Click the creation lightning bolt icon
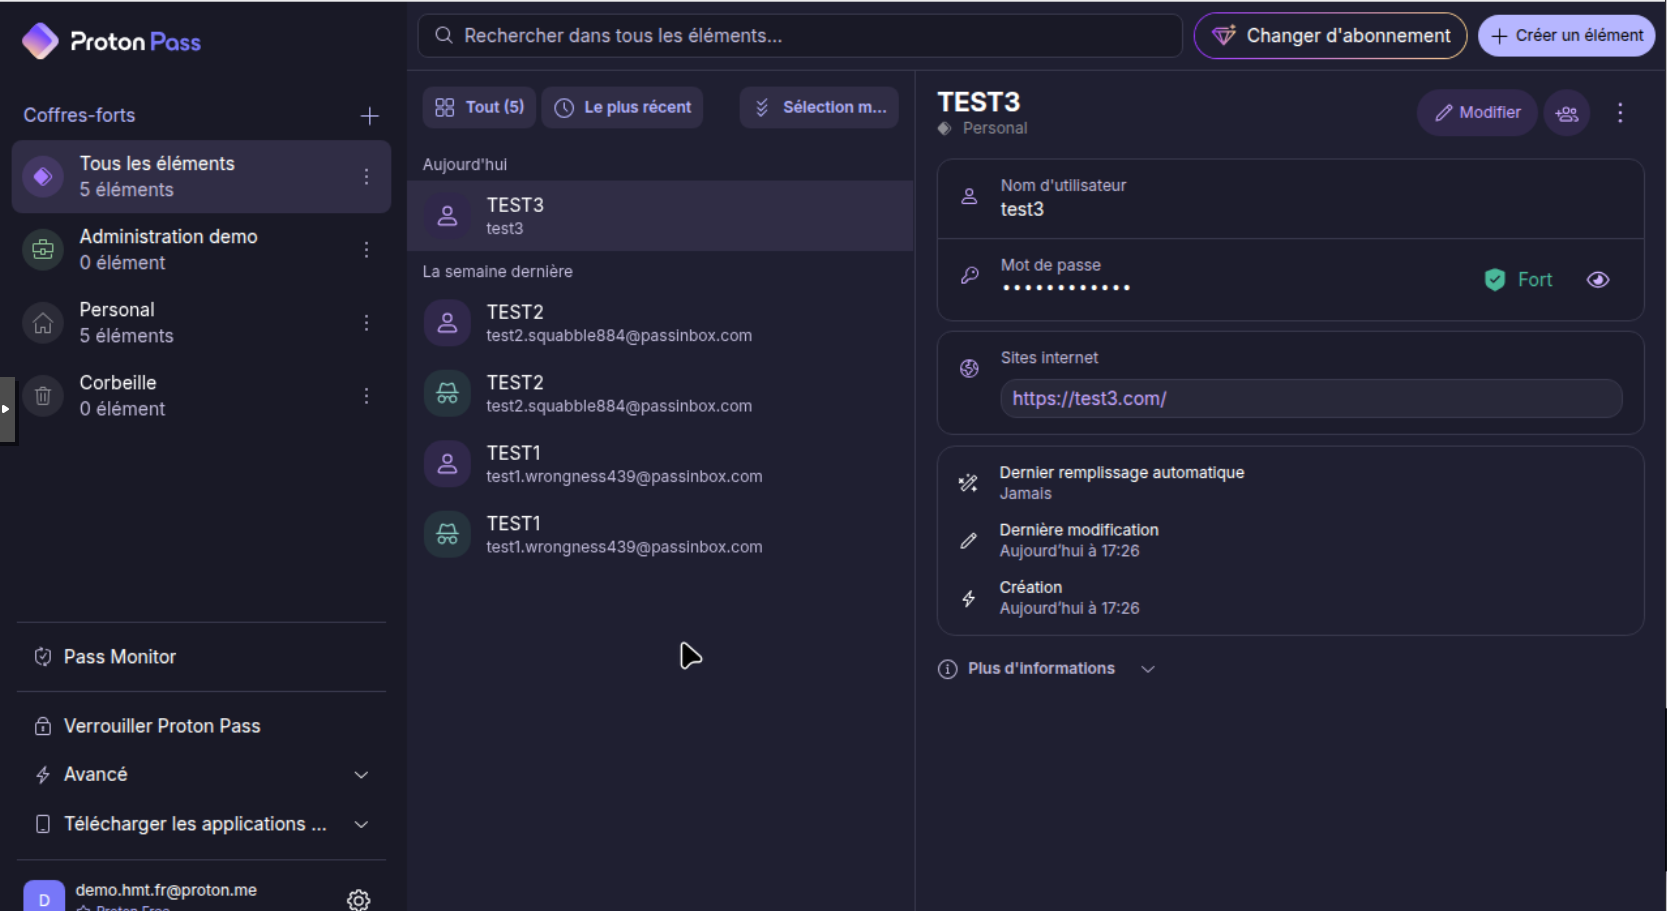Viewport: 1667px width, 911px height. [x=968, y=598]
